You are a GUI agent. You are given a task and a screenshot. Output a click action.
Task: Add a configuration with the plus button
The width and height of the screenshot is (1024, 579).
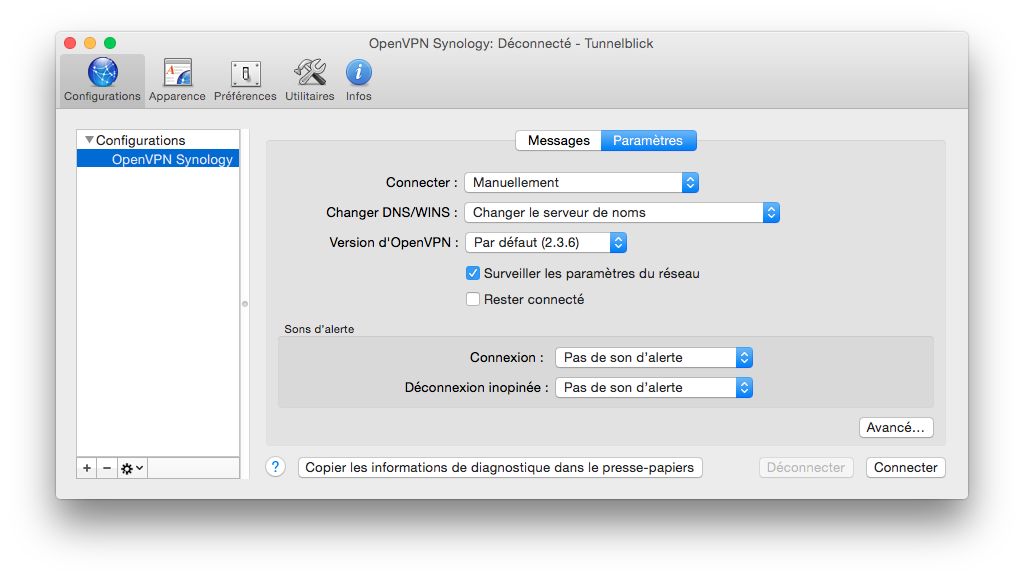point(87,468)
